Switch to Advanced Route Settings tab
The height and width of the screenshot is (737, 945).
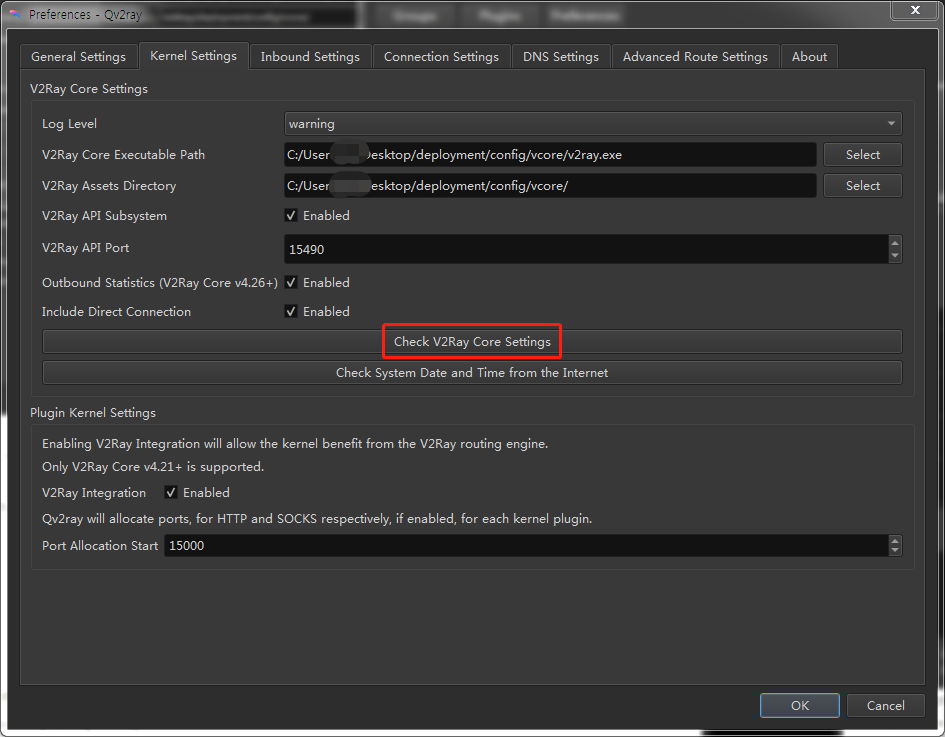click(x=695, y=57)
